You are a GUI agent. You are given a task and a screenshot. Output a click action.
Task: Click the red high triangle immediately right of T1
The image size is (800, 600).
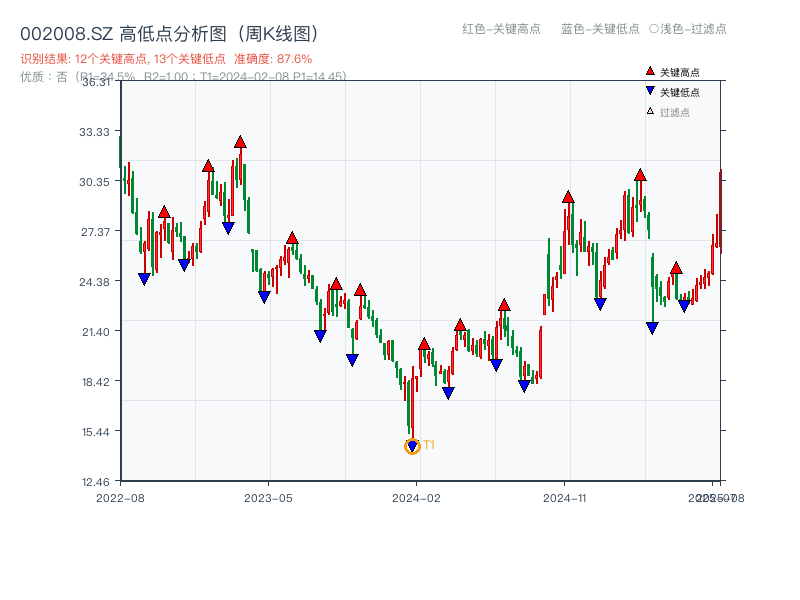424,344
